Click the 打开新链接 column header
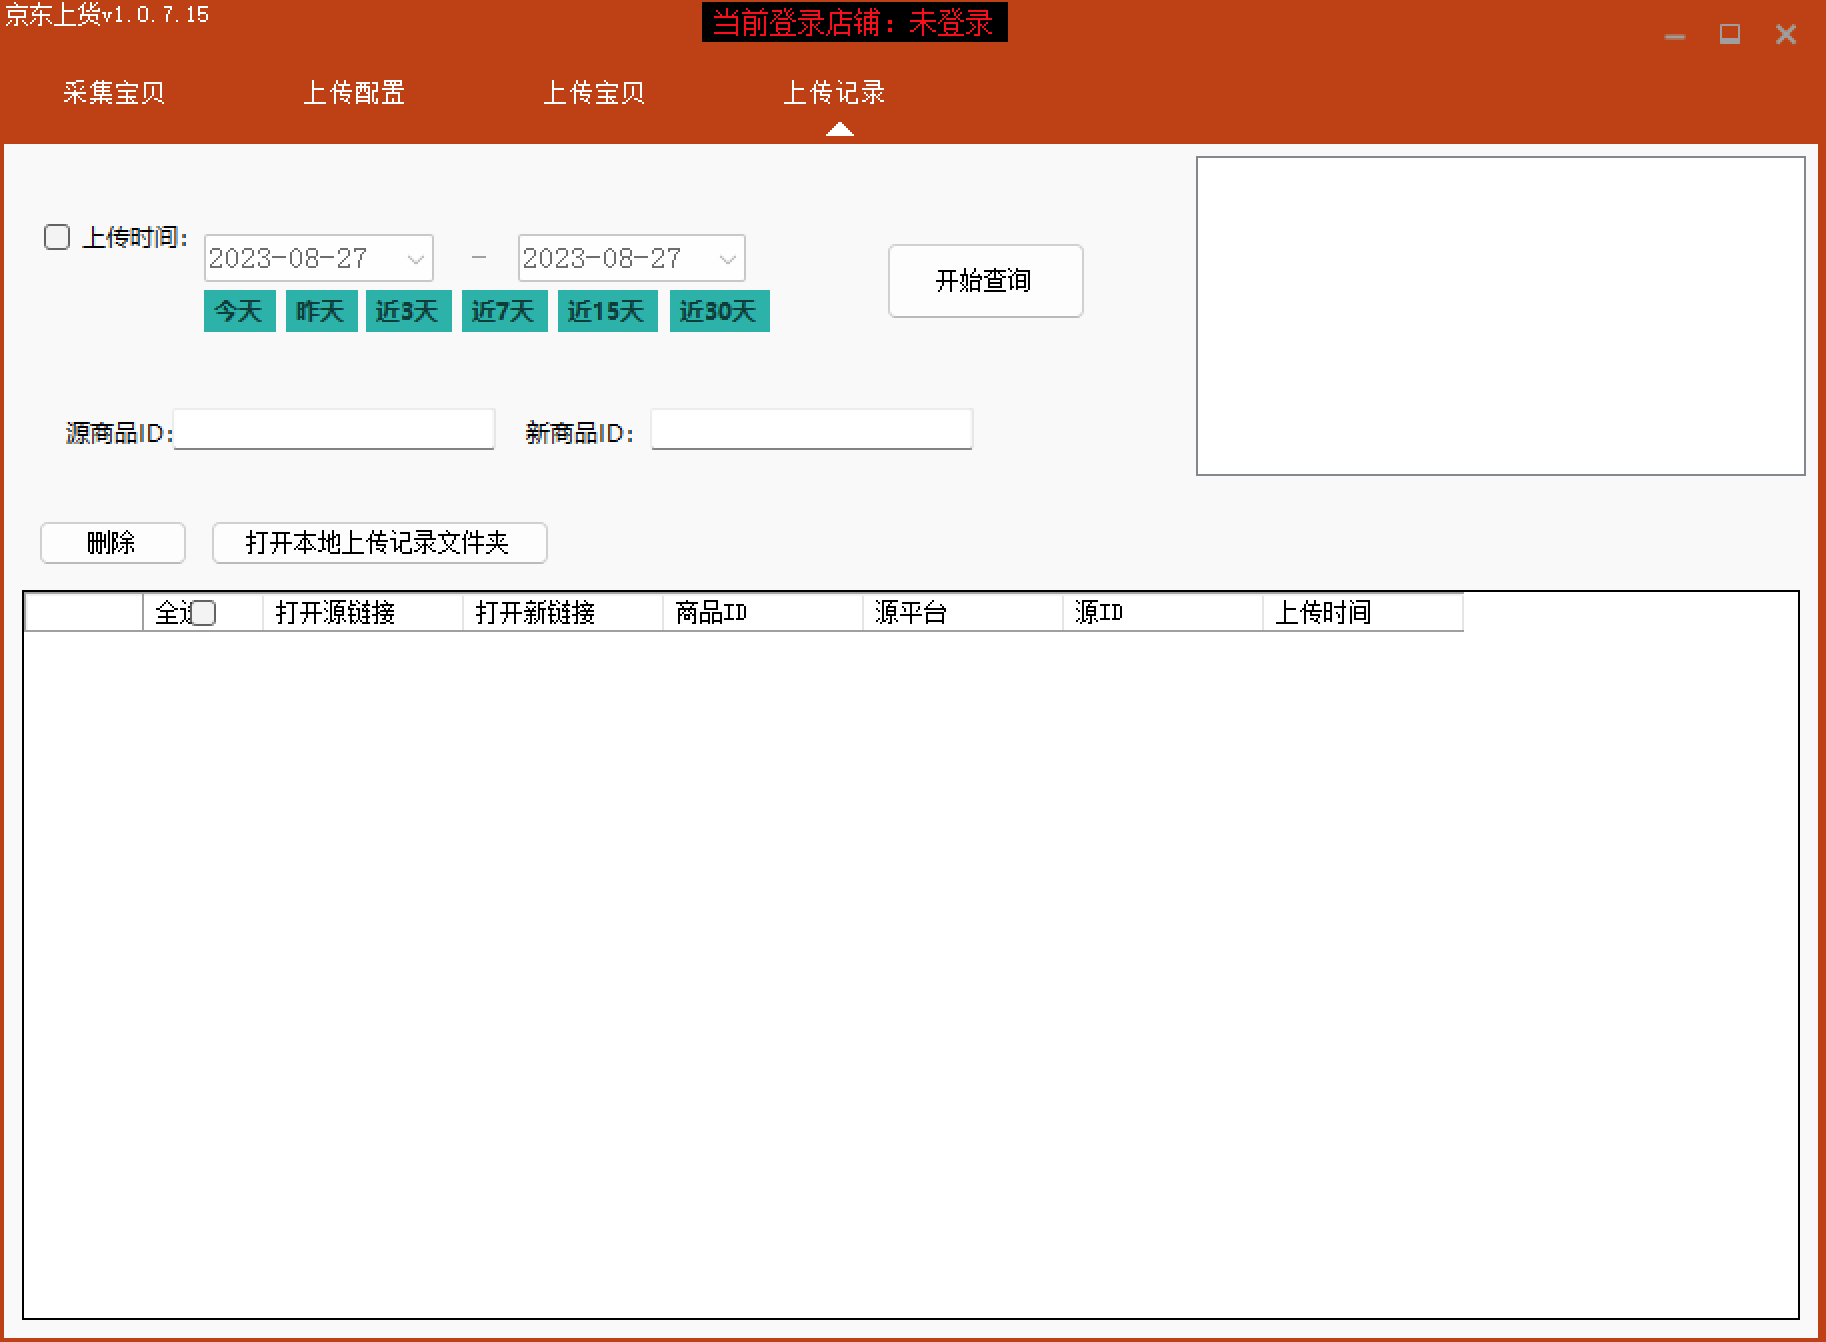 click(563, 613)
